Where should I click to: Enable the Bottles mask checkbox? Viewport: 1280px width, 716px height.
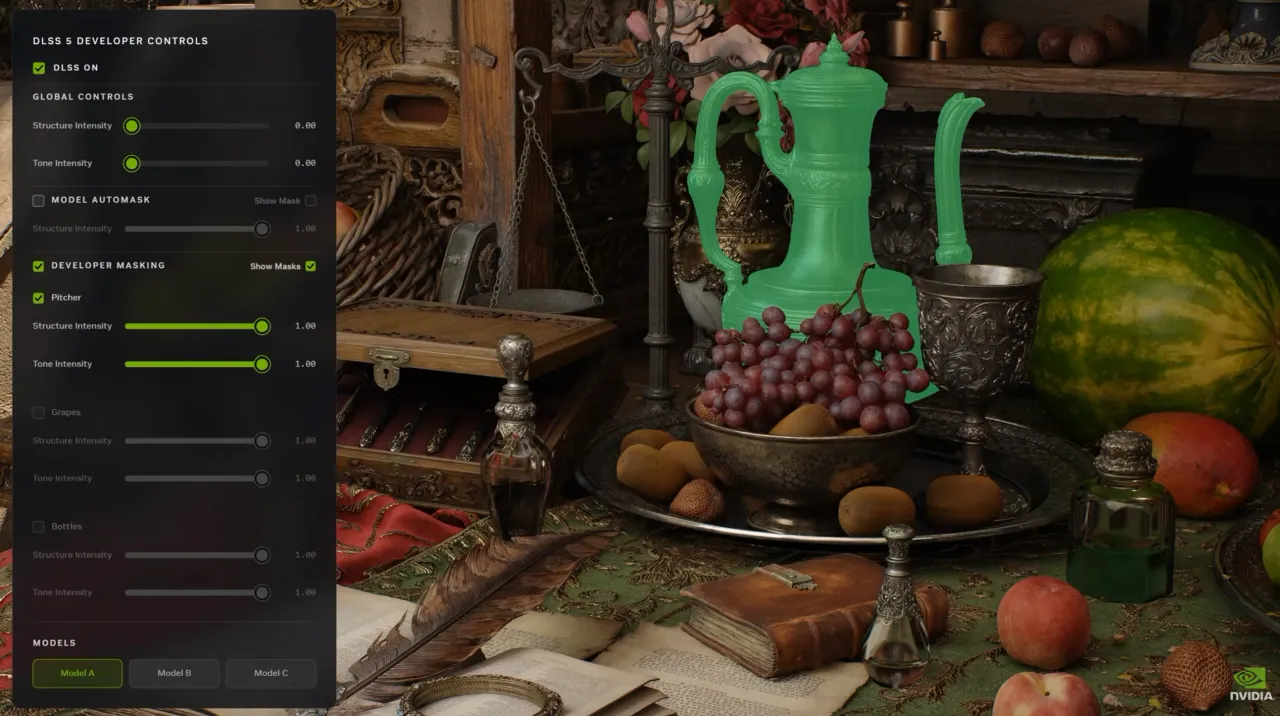pyautogui.click(x=39, y=526)
